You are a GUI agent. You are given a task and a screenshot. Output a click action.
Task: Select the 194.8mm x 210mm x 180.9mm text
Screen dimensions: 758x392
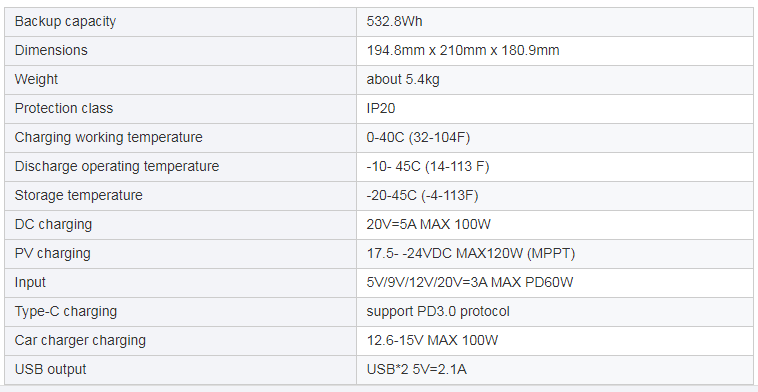(463, 50)
